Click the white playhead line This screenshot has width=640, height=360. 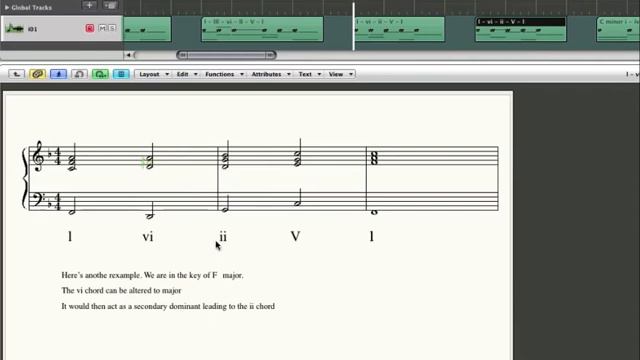click(x=353, y=27)
